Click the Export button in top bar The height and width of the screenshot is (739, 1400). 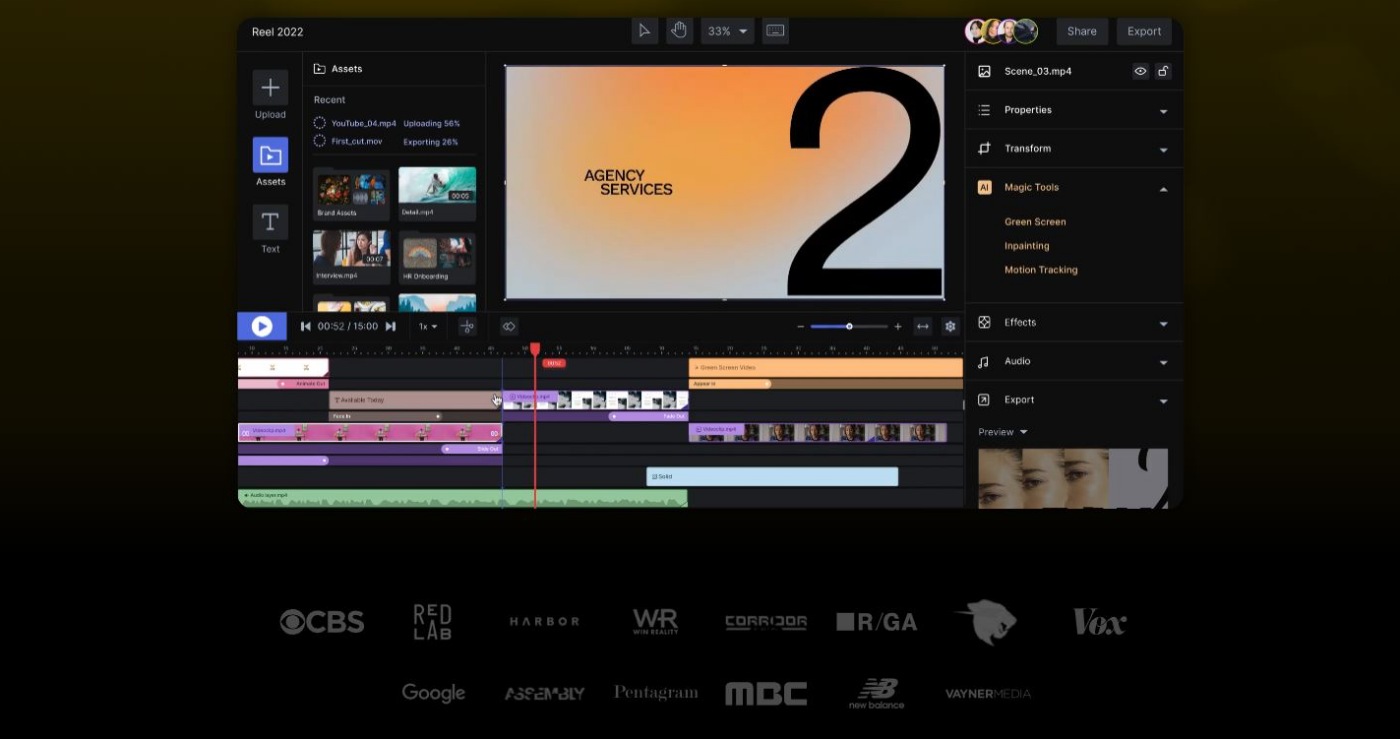click(x=1144, y=31)
